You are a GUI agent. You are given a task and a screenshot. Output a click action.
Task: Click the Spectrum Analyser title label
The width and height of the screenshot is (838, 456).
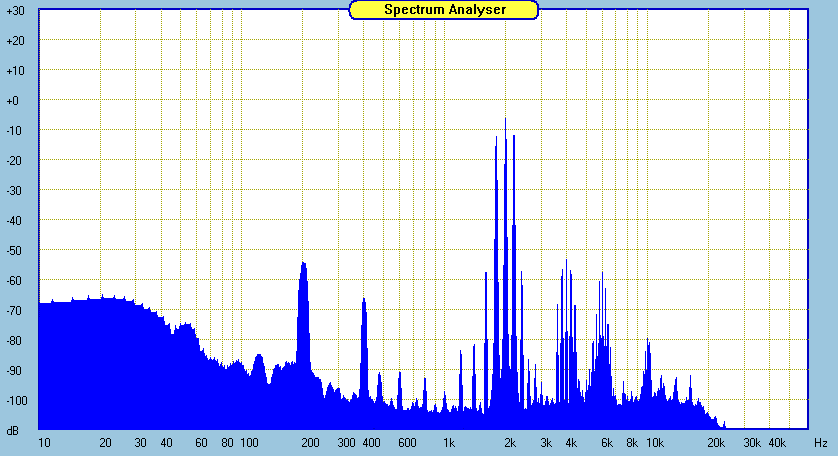tap(444, 9)
